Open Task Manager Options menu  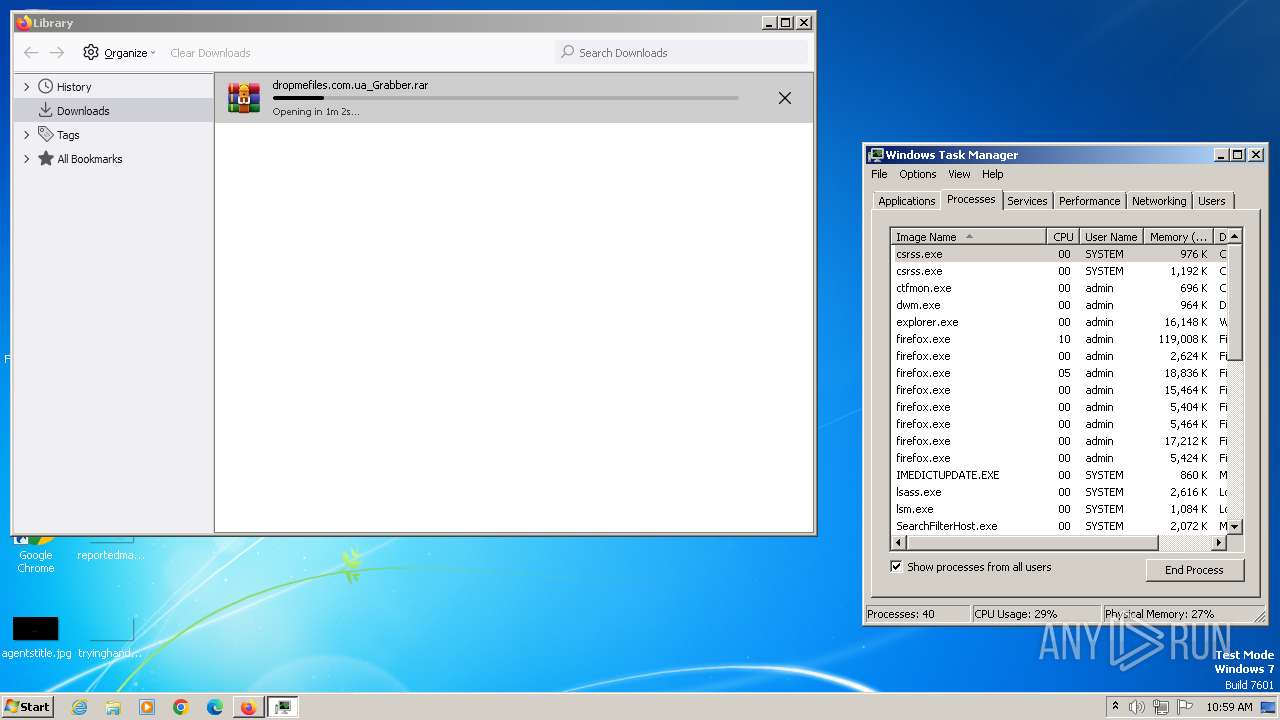click(917, 174)
